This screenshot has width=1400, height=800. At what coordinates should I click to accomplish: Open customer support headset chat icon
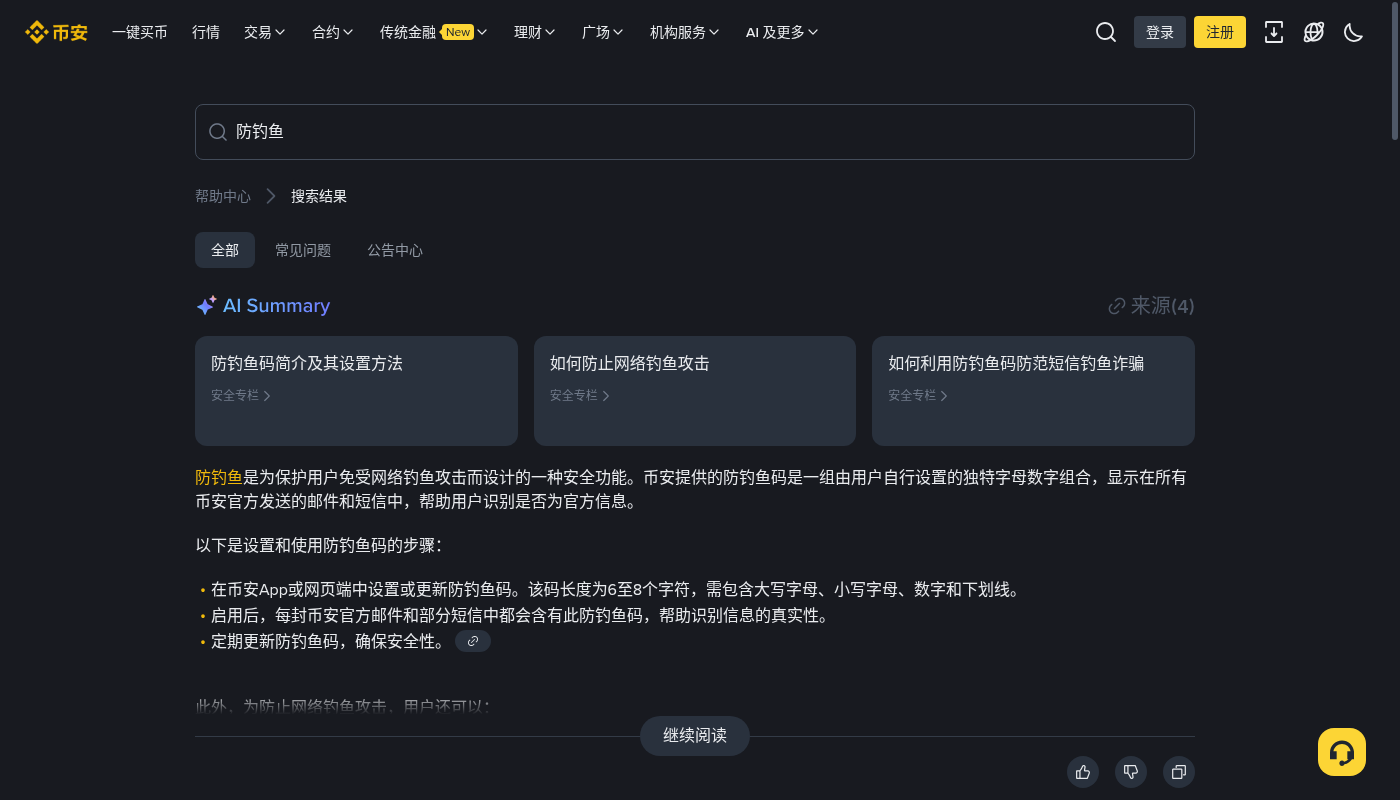1342,752
